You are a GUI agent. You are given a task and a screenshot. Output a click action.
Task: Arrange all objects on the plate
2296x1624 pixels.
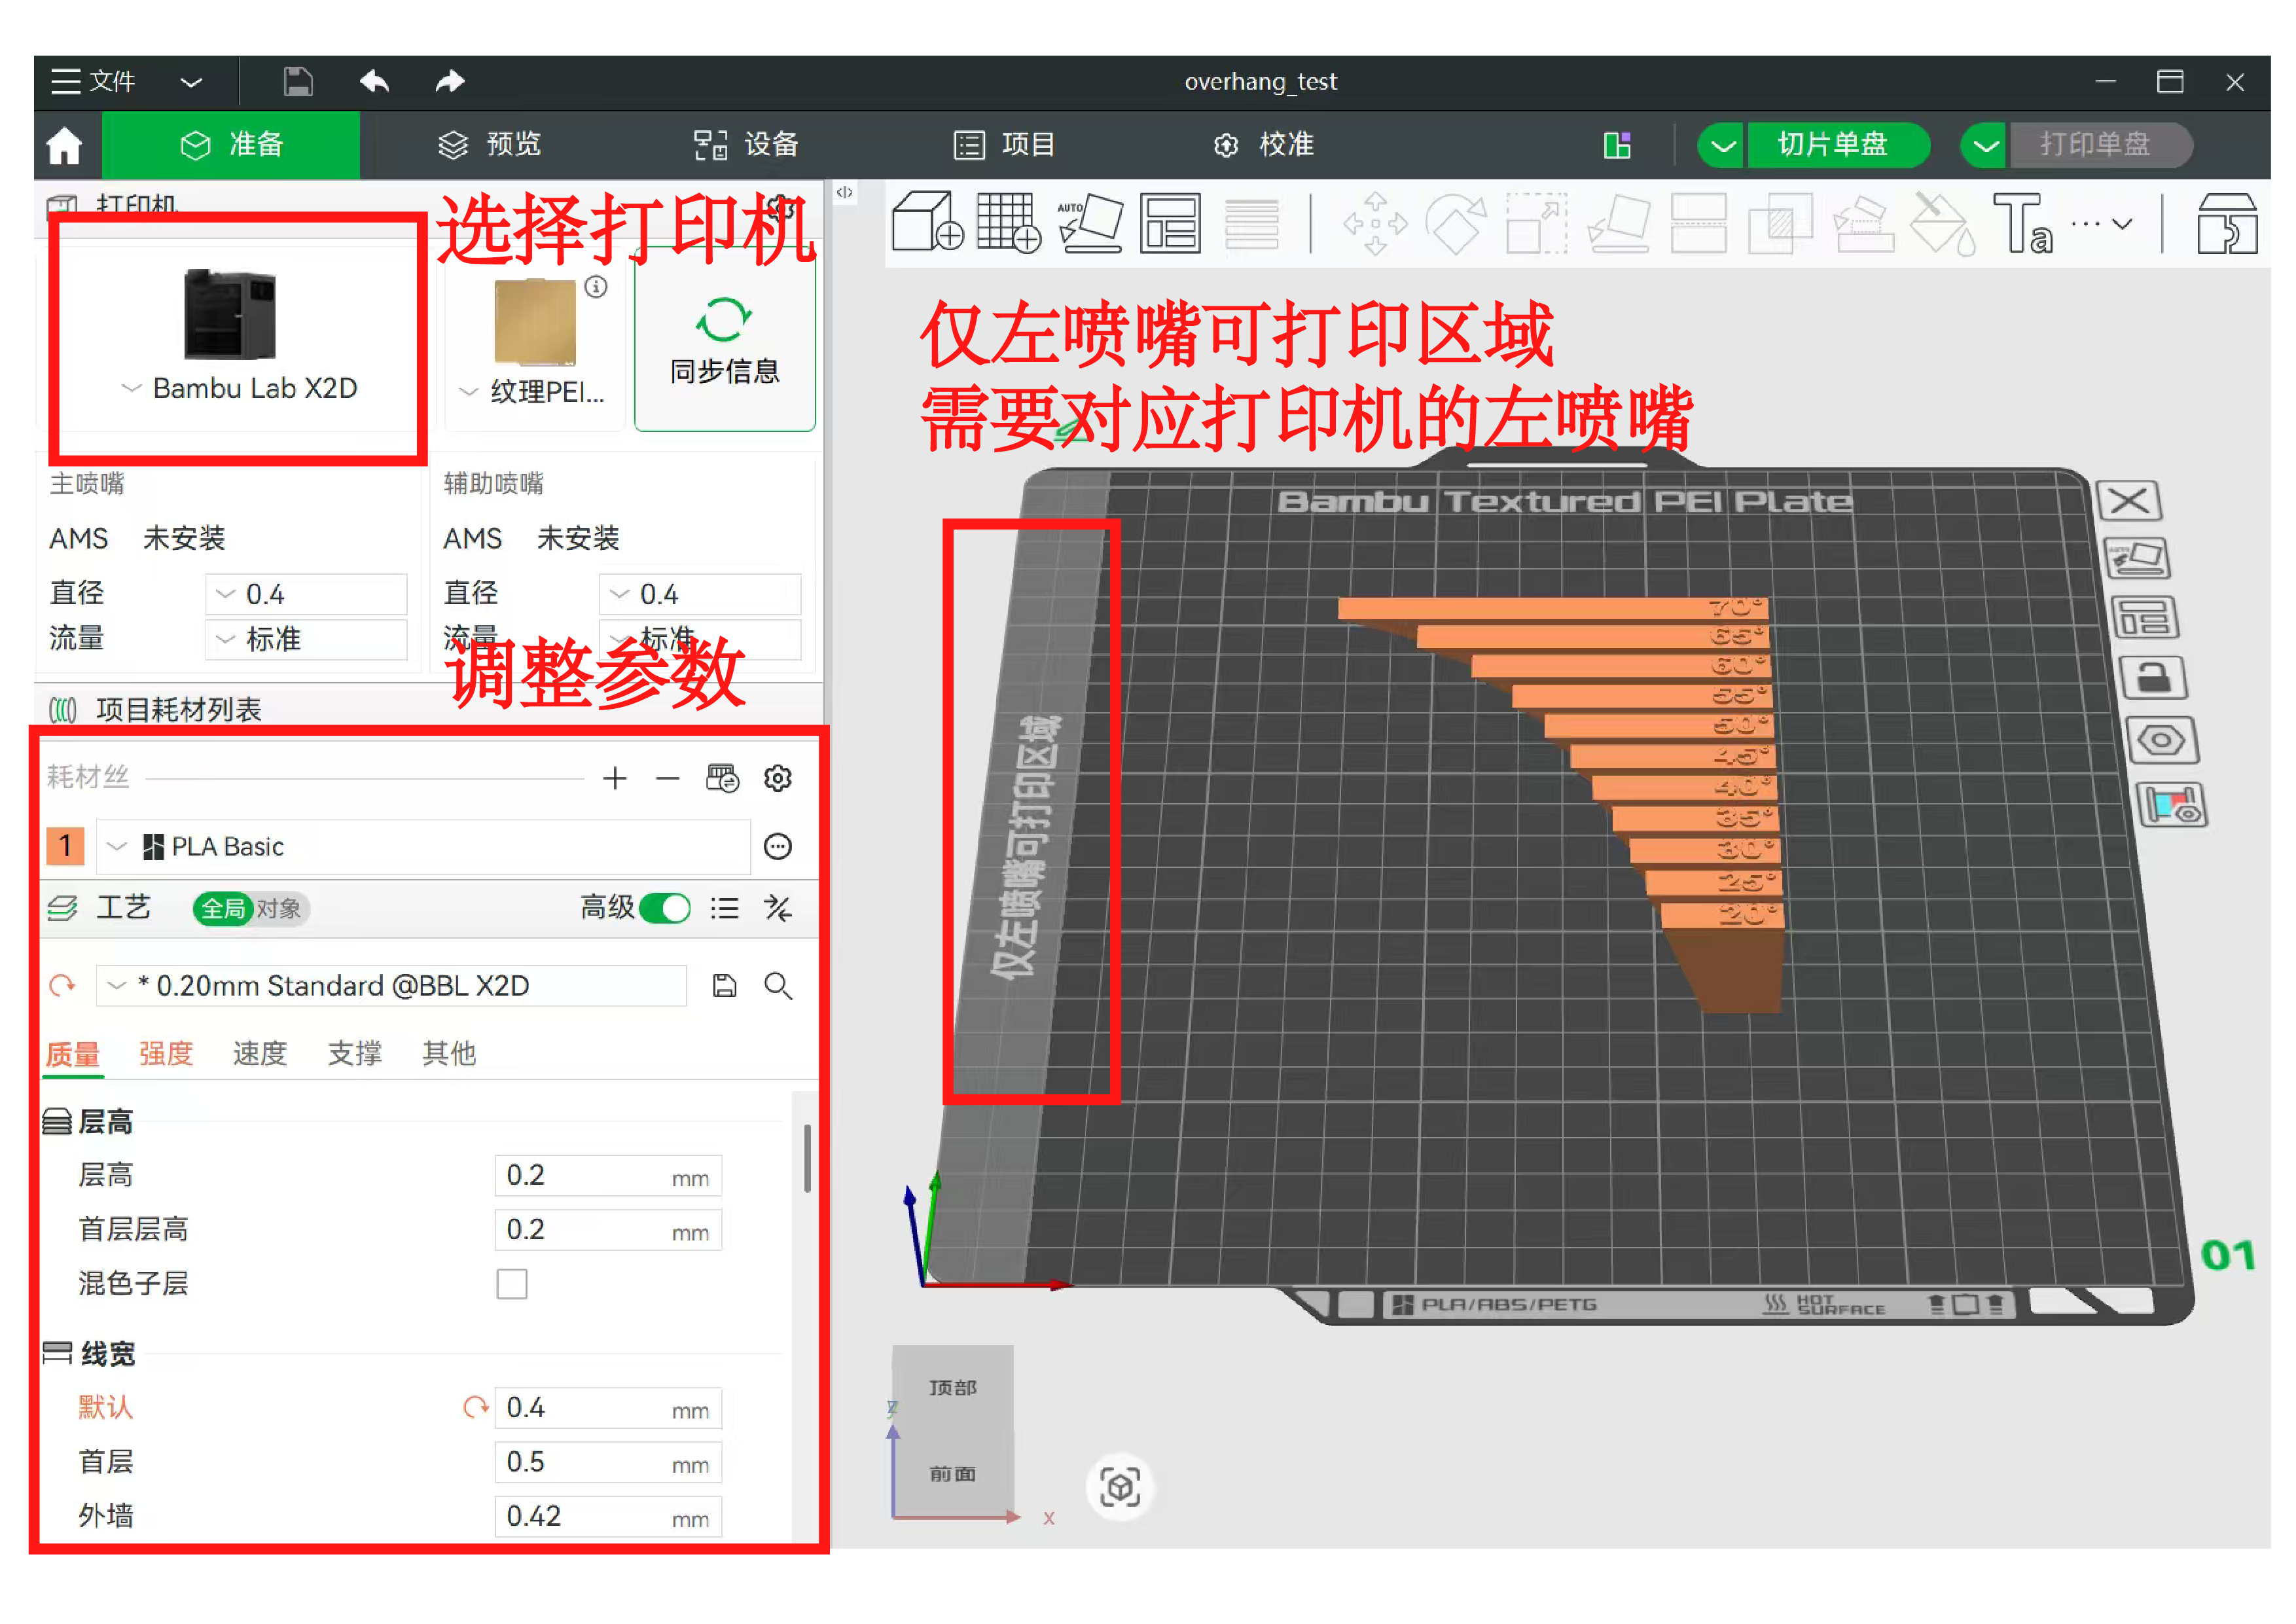[1170, 222]
